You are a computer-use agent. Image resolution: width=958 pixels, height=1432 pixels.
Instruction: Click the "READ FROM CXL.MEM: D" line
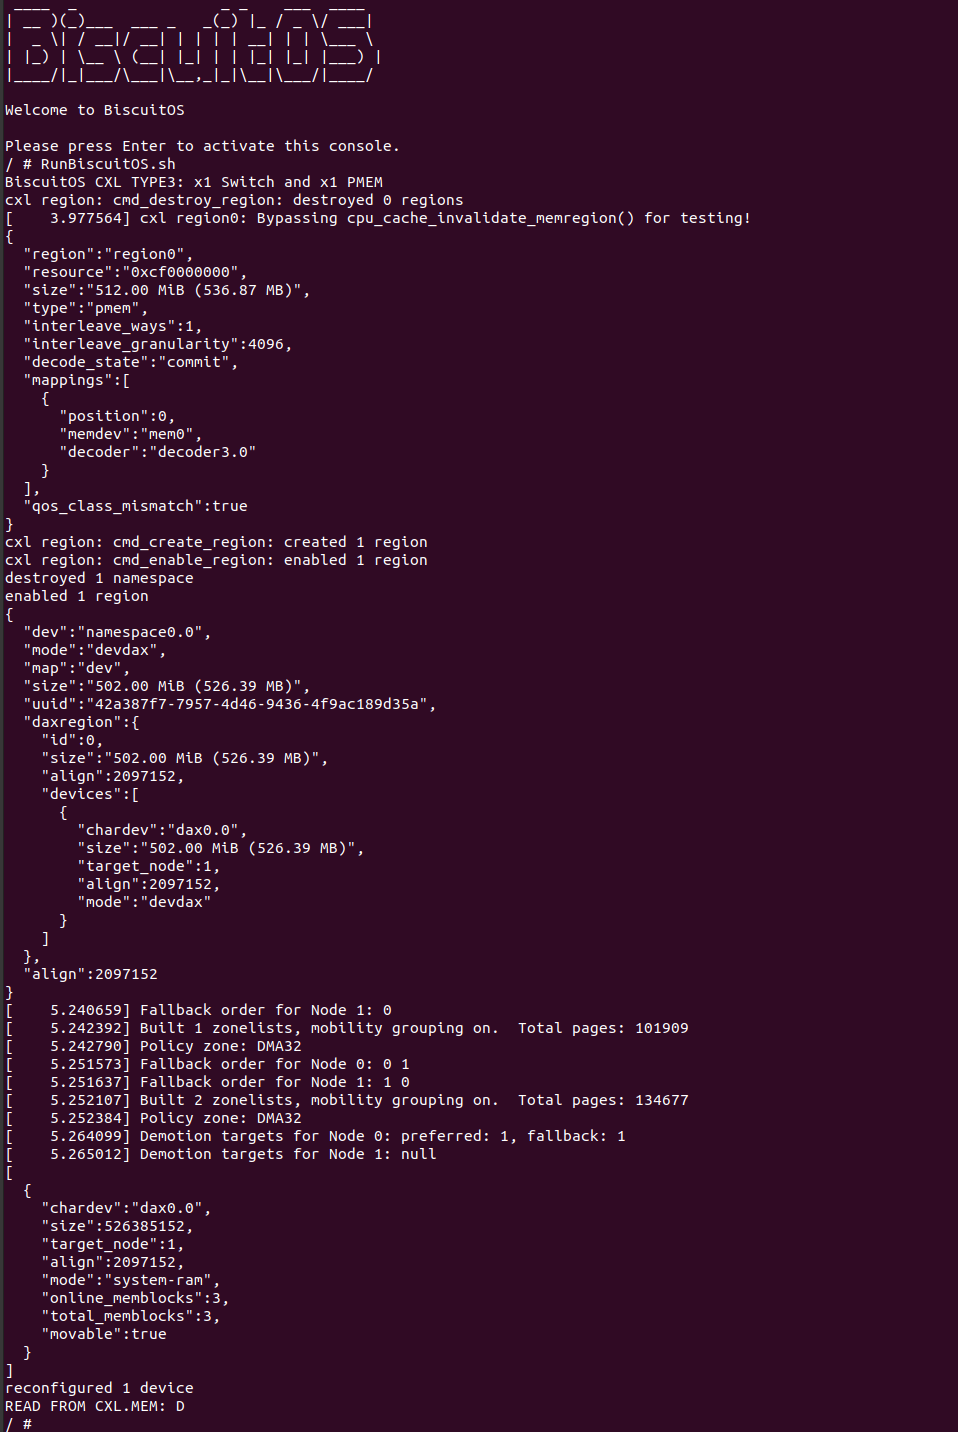[95, 1406]
